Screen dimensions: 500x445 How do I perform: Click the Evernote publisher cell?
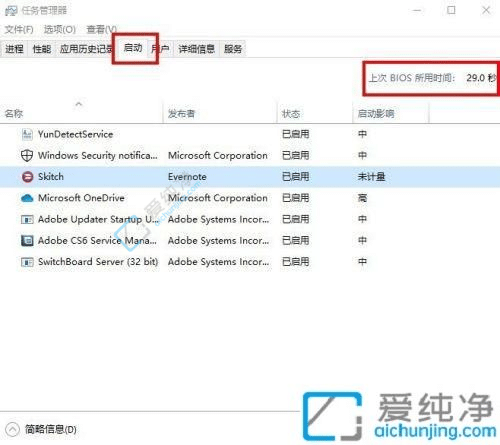187,177
